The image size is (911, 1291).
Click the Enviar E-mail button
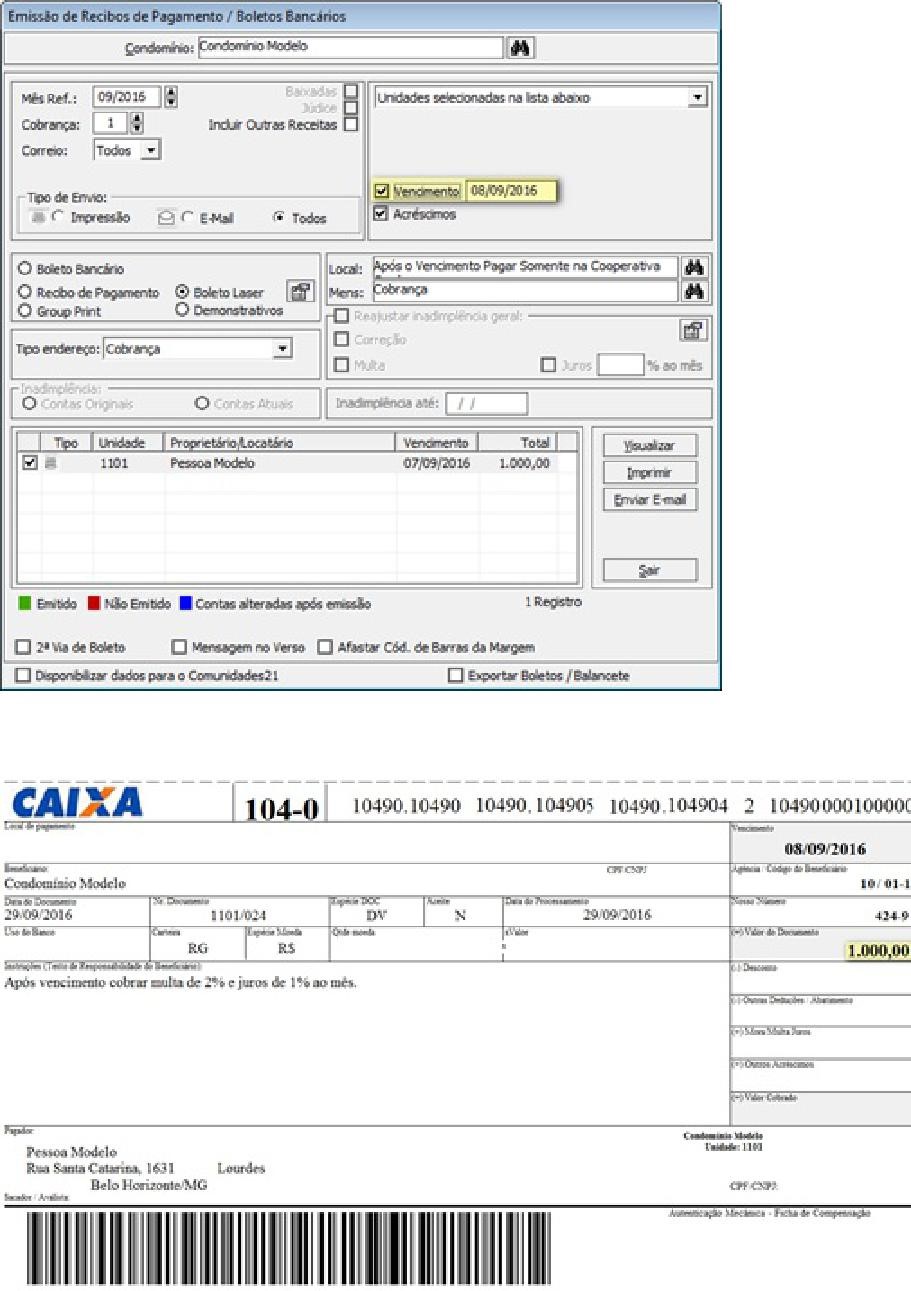650,499
